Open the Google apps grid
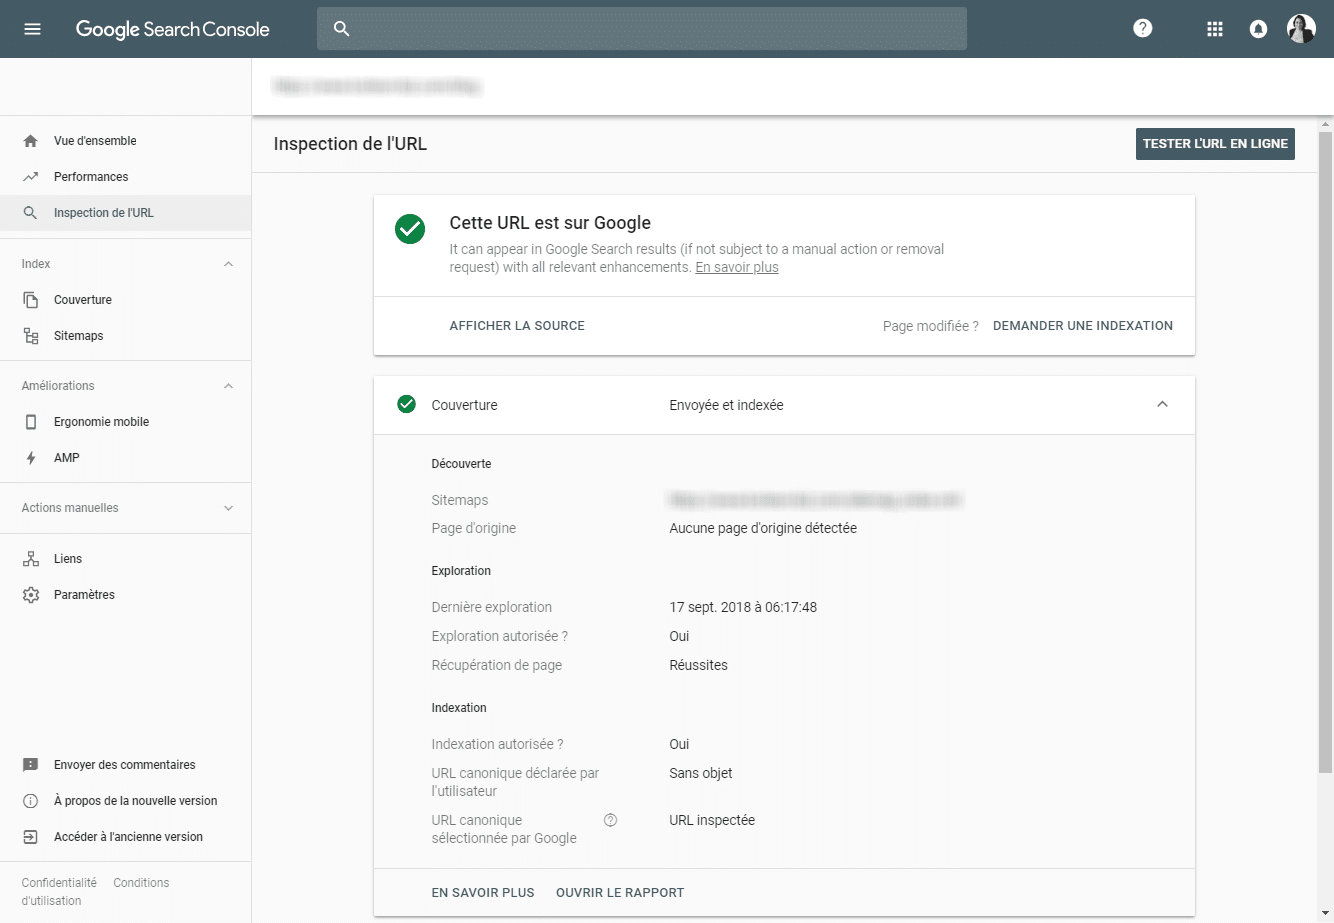1334x923 pixels. pyautogui.click(x=1215, y=29)
